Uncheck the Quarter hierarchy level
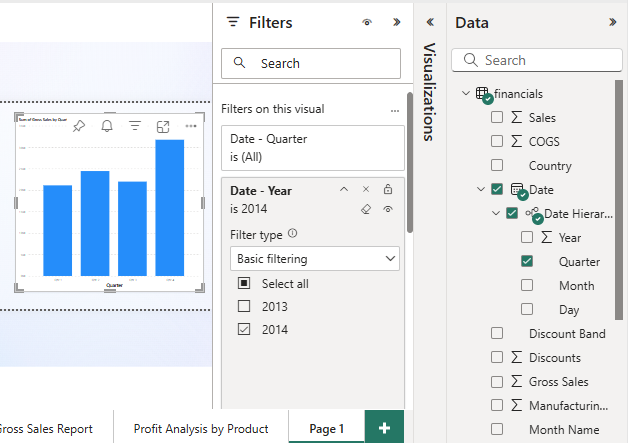 point(527,261)
